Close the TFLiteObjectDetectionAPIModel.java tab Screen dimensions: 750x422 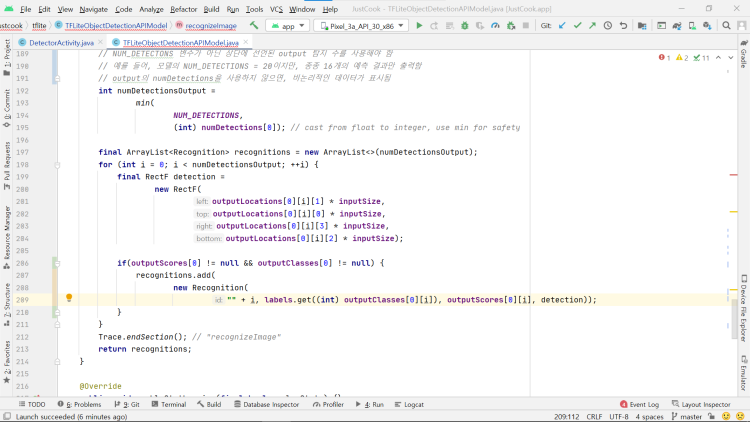(x=246, y=44)
